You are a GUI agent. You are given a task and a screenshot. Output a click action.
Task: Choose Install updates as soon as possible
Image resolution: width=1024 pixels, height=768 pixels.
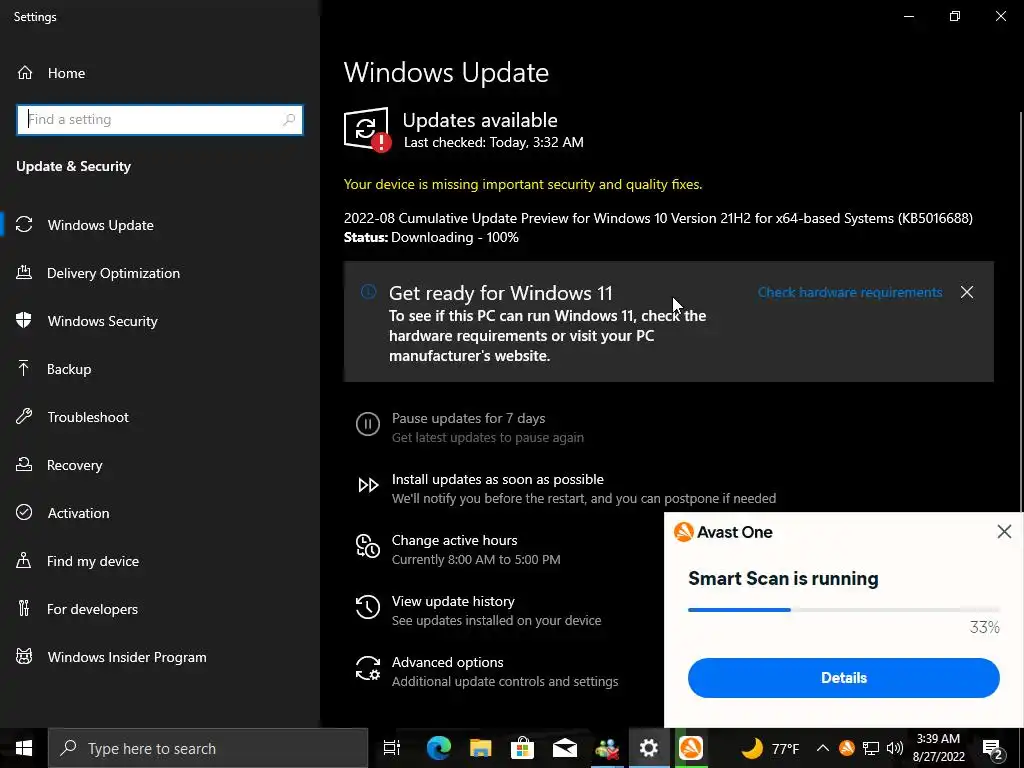tap(567, 488)
